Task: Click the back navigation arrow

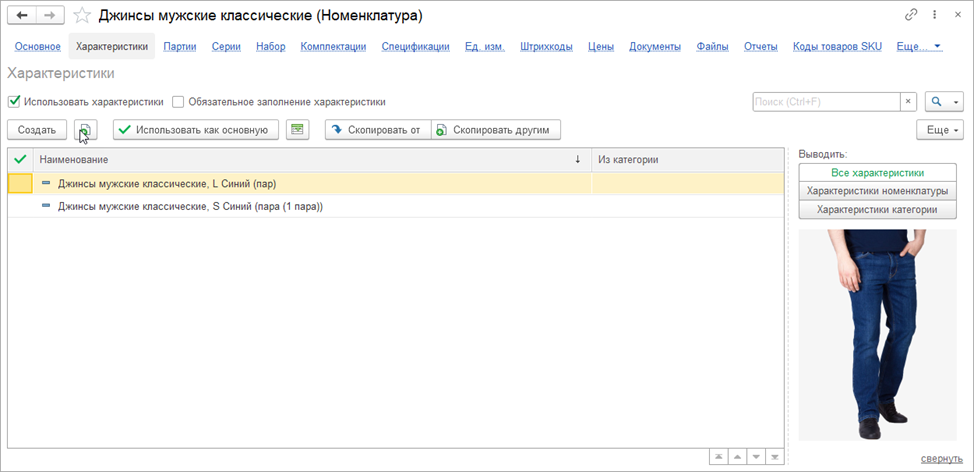Action: tap(22, 16)
